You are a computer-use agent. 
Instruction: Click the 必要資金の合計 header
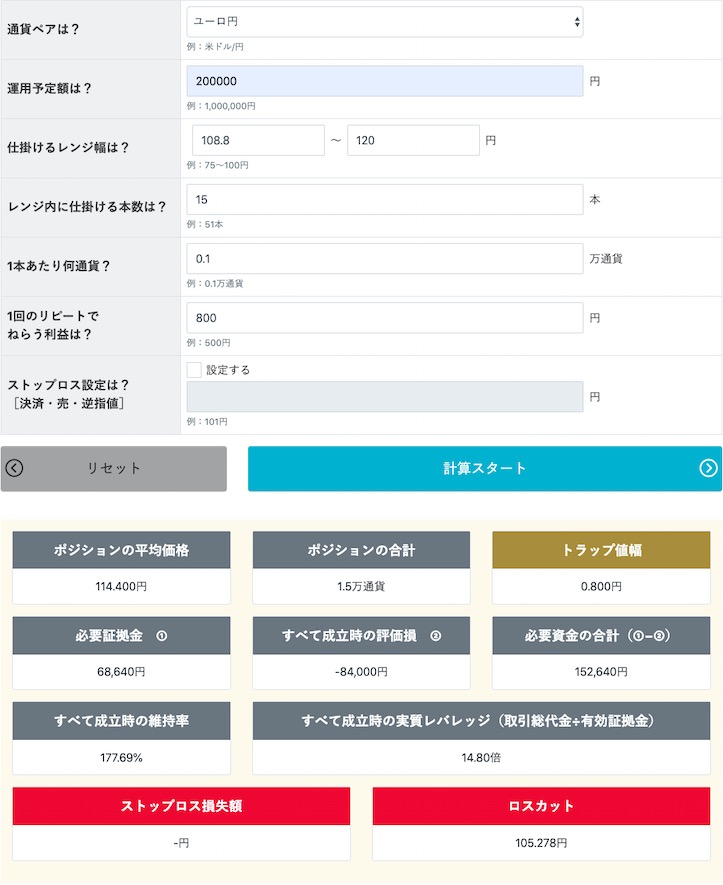601,636
